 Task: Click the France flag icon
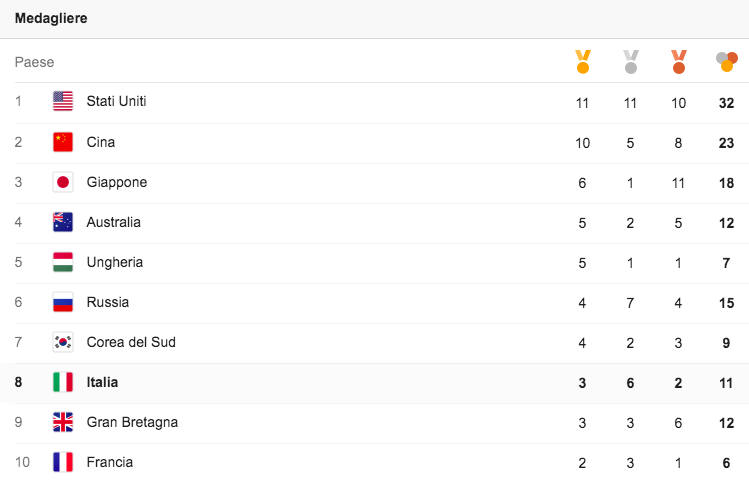(x=63, y=462)
